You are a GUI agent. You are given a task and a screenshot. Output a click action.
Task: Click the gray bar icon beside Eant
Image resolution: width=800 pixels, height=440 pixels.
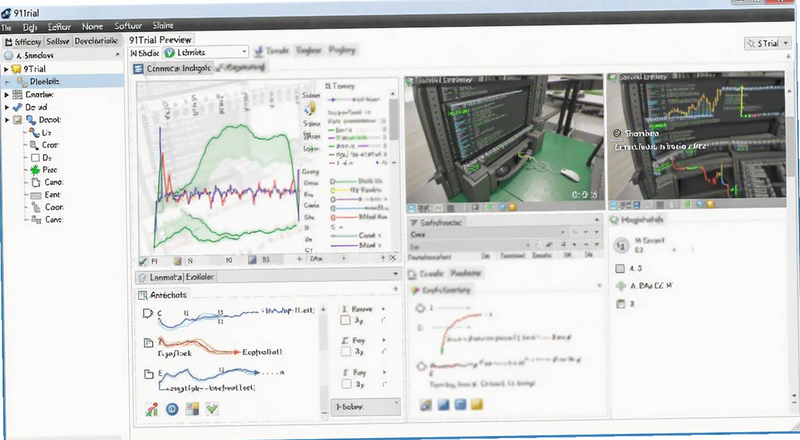click(x=36, y=195)
